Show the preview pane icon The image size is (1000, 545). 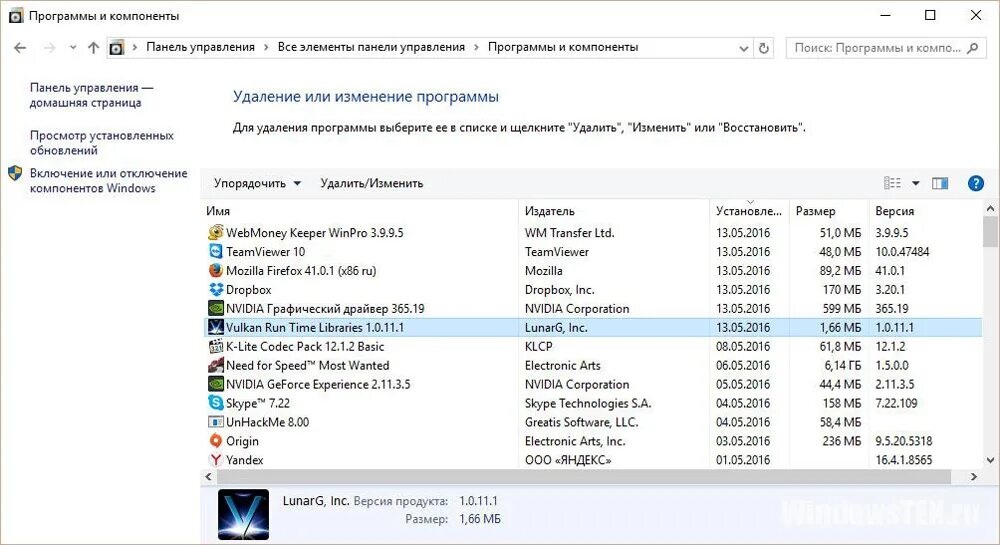pos(939,184)
